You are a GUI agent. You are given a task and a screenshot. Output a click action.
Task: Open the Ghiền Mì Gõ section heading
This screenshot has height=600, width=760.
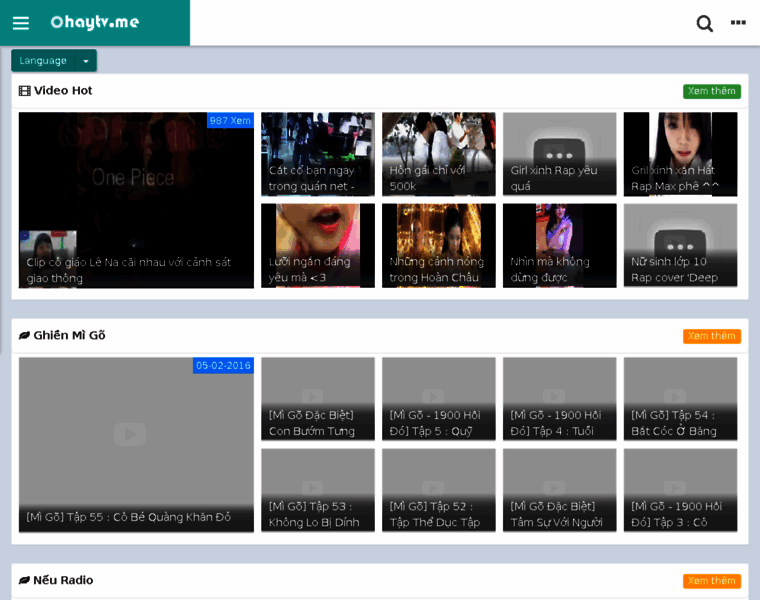(x=69, y=335)
